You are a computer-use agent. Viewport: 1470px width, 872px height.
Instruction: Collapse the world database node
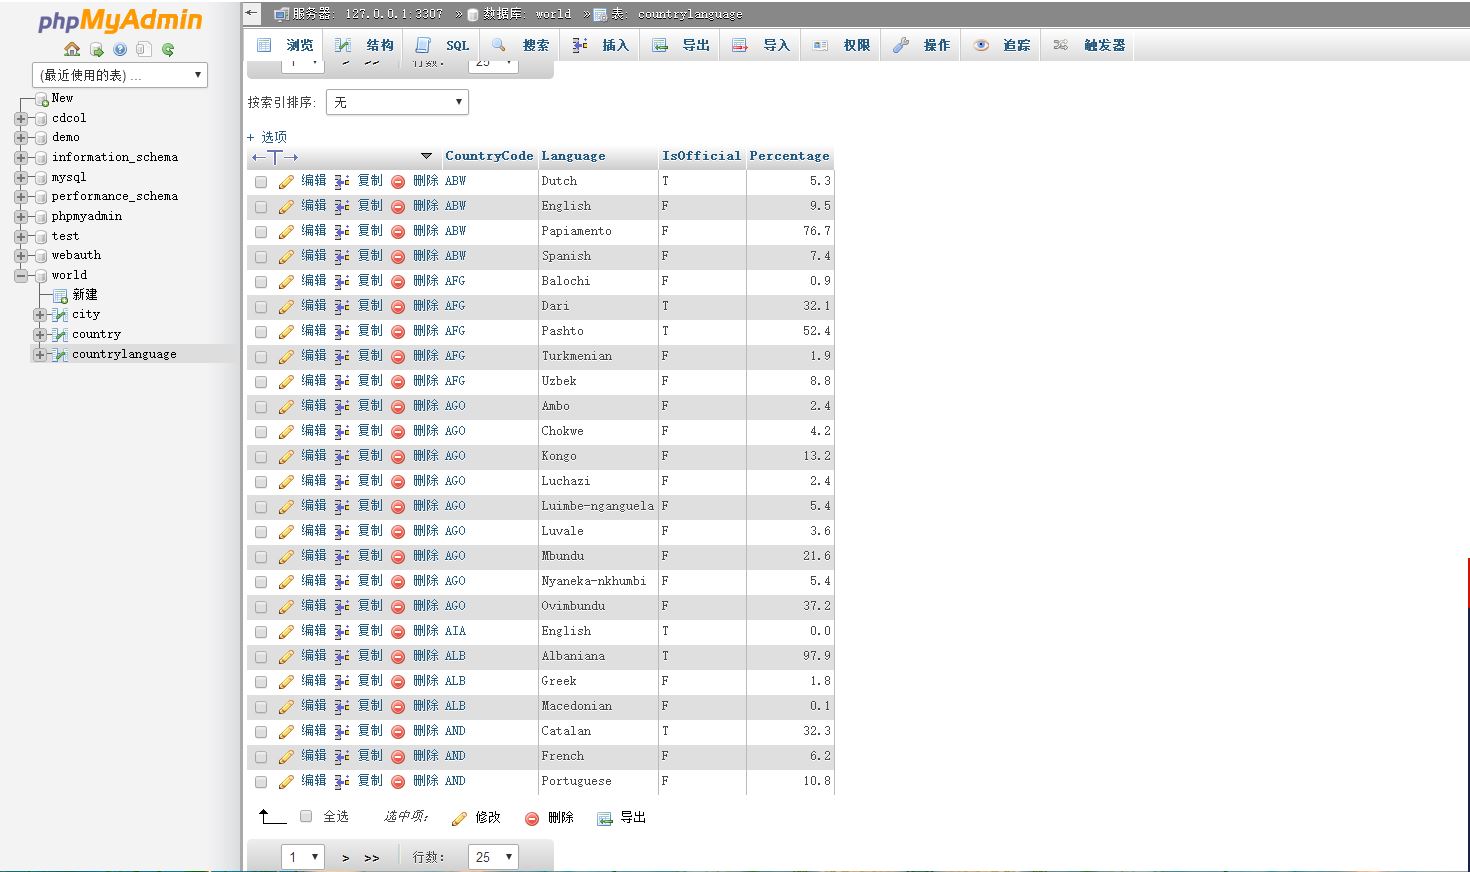21,275
